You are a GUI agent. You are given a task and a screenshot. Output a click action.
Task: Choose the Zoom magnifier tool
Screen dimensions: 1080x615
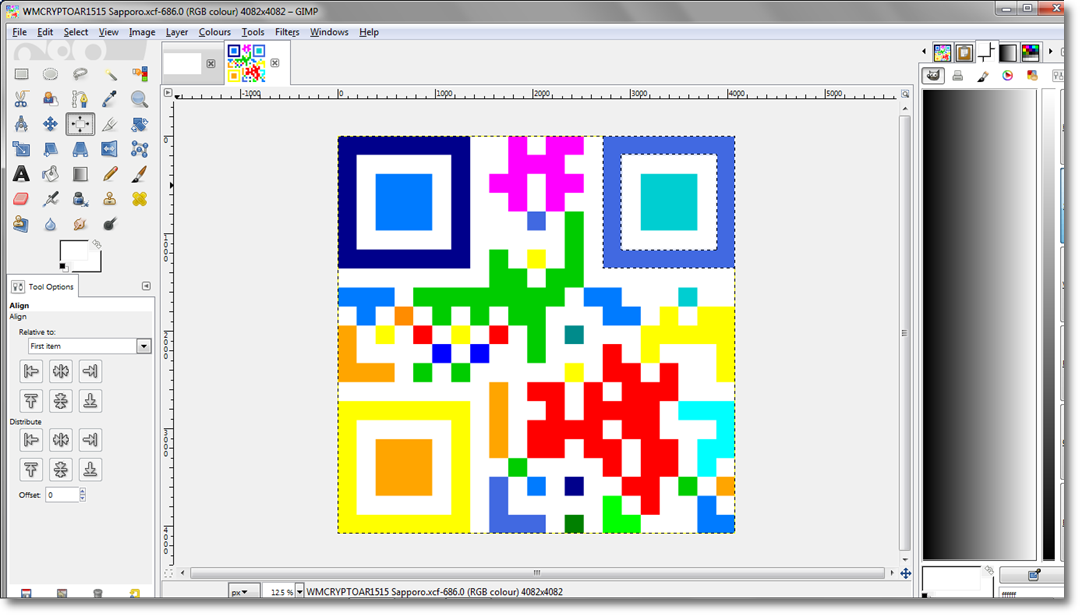(139, 99)
